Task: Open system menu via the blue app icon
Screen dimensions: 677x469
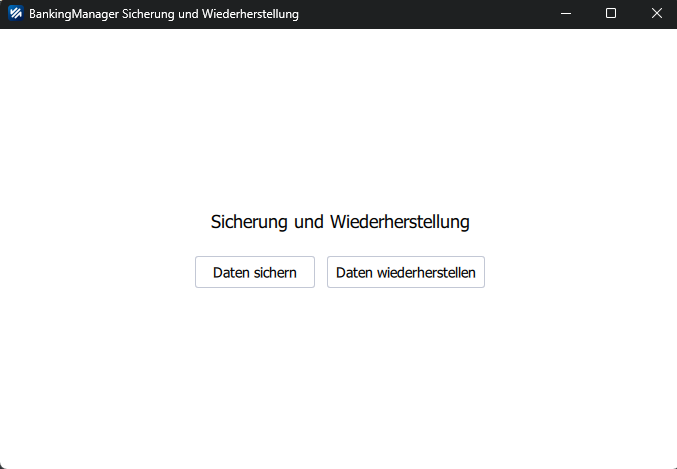Action: point(15,14)
